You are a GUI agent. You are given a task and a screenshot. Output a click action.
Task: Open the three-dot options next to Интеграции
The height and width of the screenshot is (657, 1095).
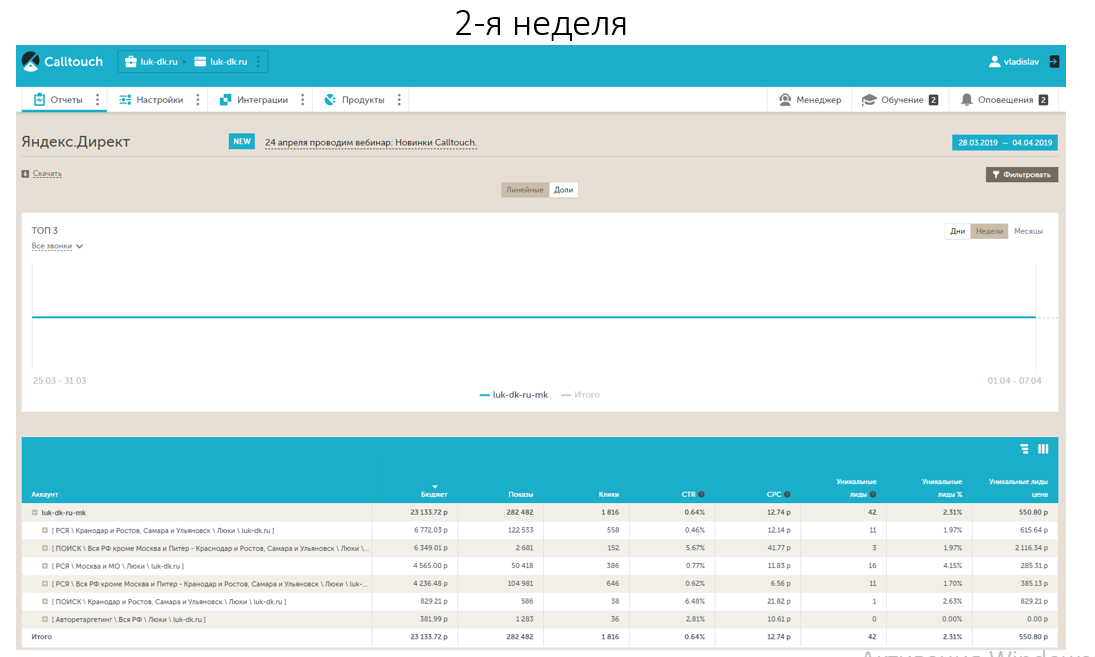click(302, 100)
